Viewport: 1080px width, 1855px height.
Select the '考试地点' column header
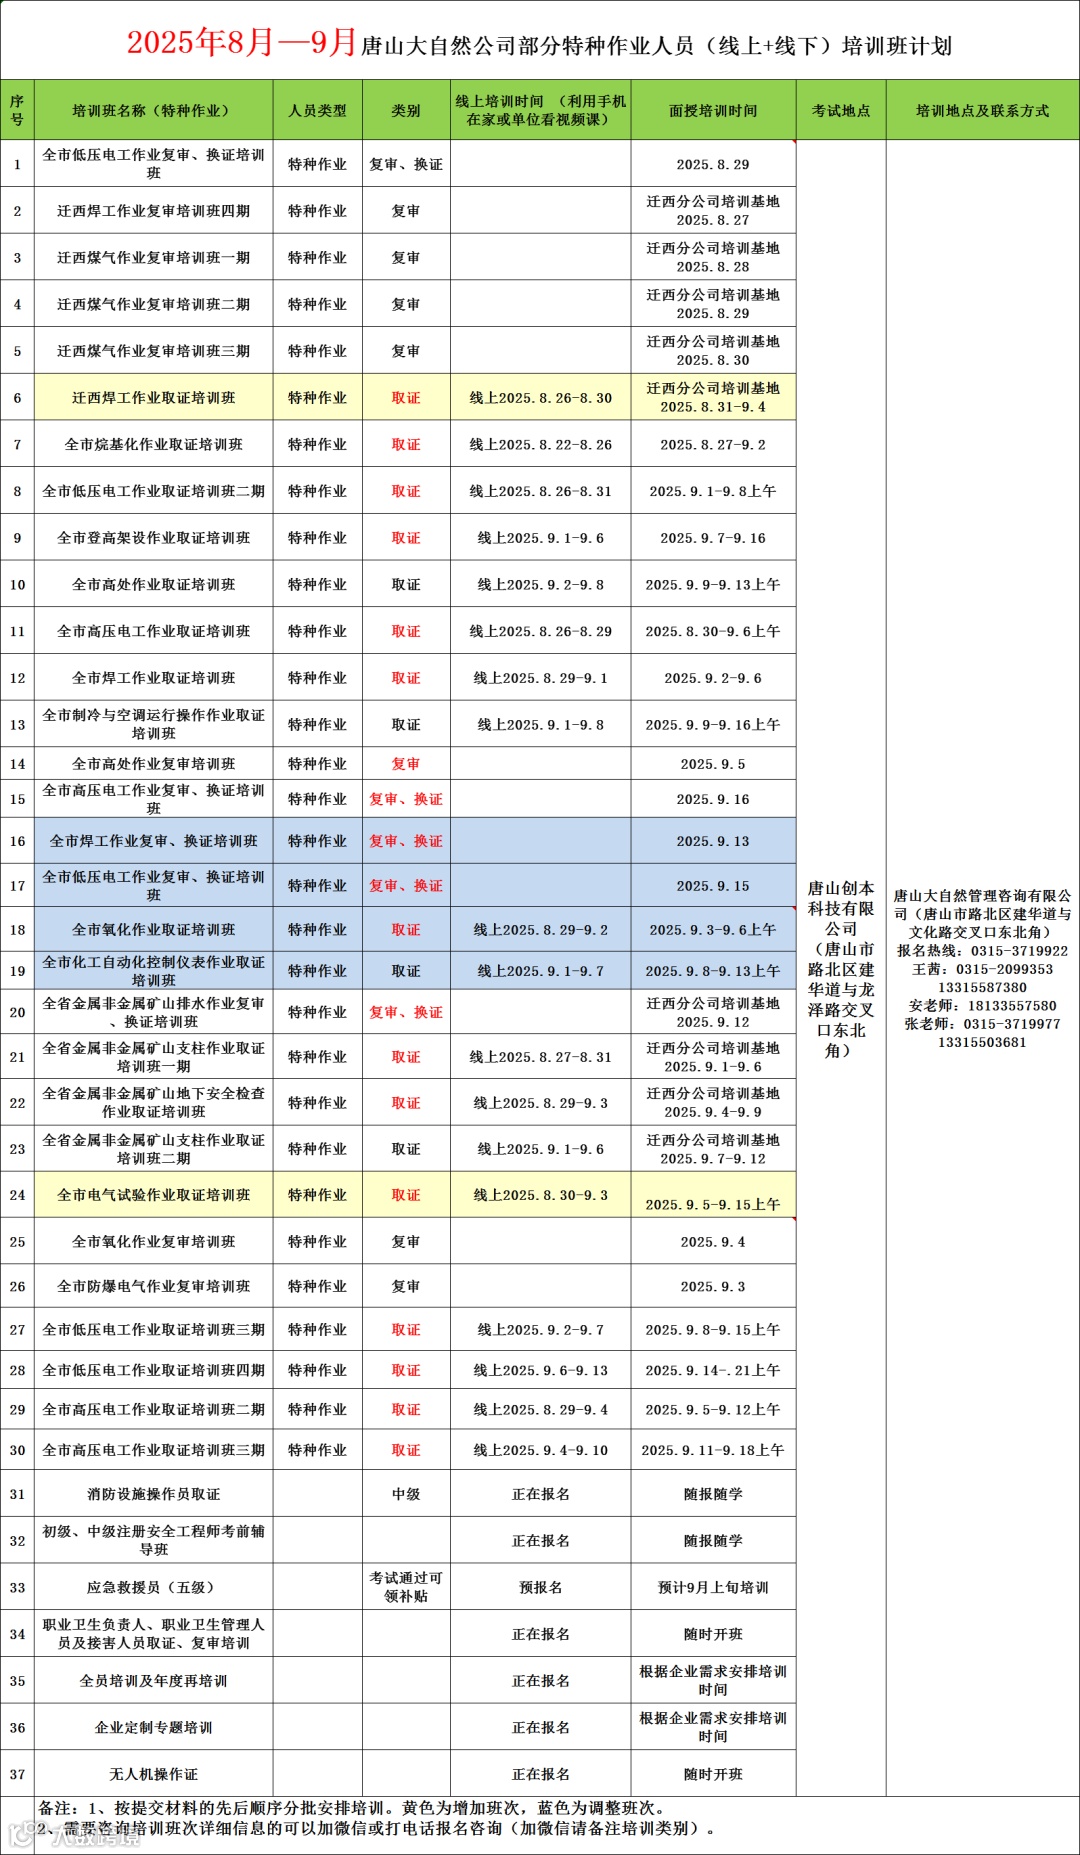pos(841,110)
